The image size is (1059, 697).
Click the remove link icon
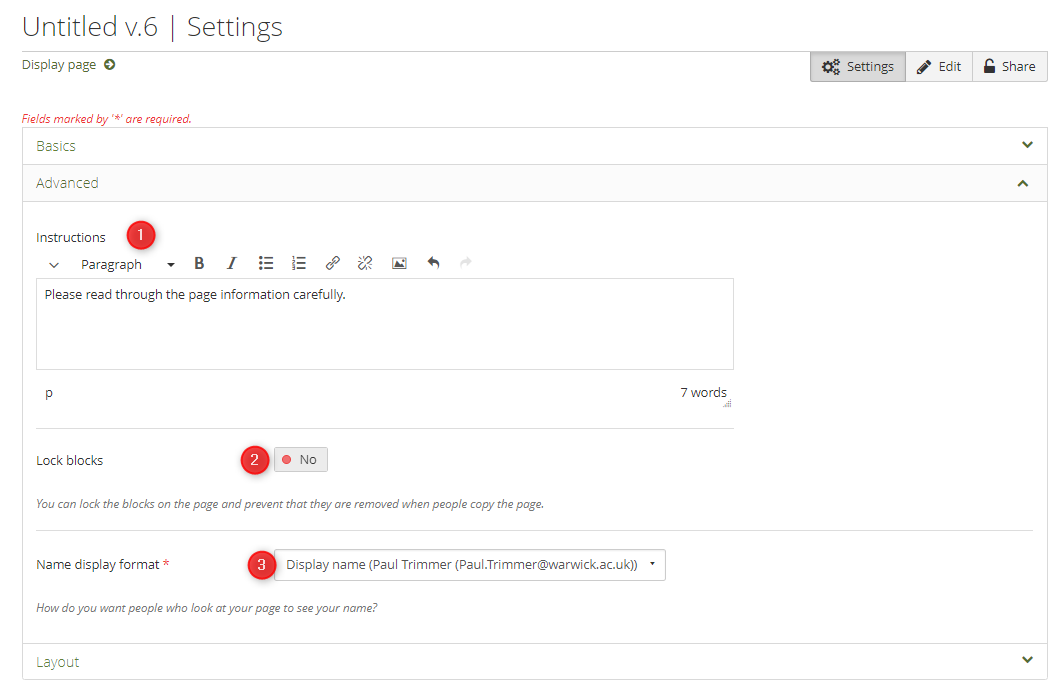coord(365,264)
